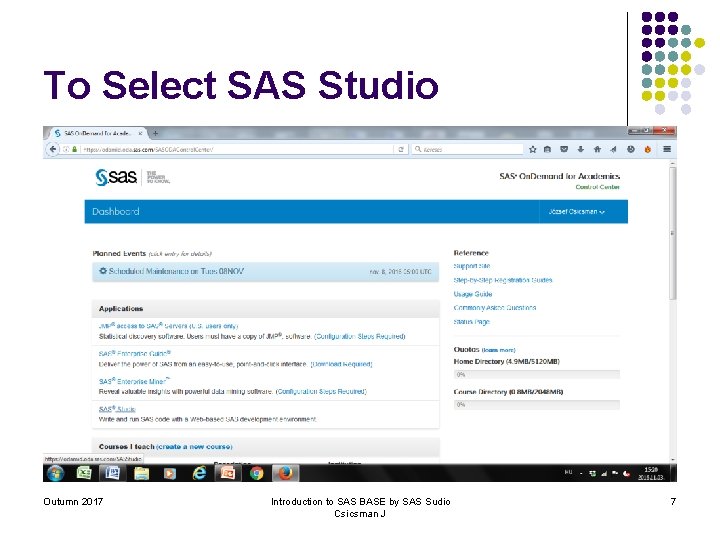The height and width of the screenshot is (540, 720).
Task: Open the Firefox hamburger menu
Action: (x=667, y=149)
